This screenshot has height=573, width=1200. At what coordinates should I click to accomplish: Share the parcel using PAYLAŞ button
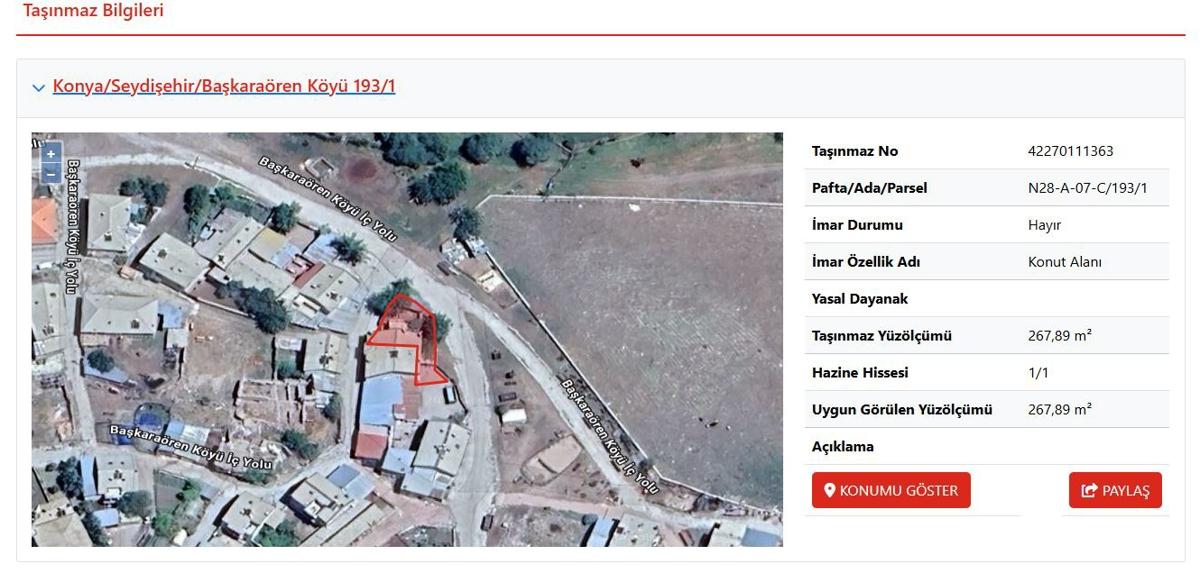(x=1115, y=490)
